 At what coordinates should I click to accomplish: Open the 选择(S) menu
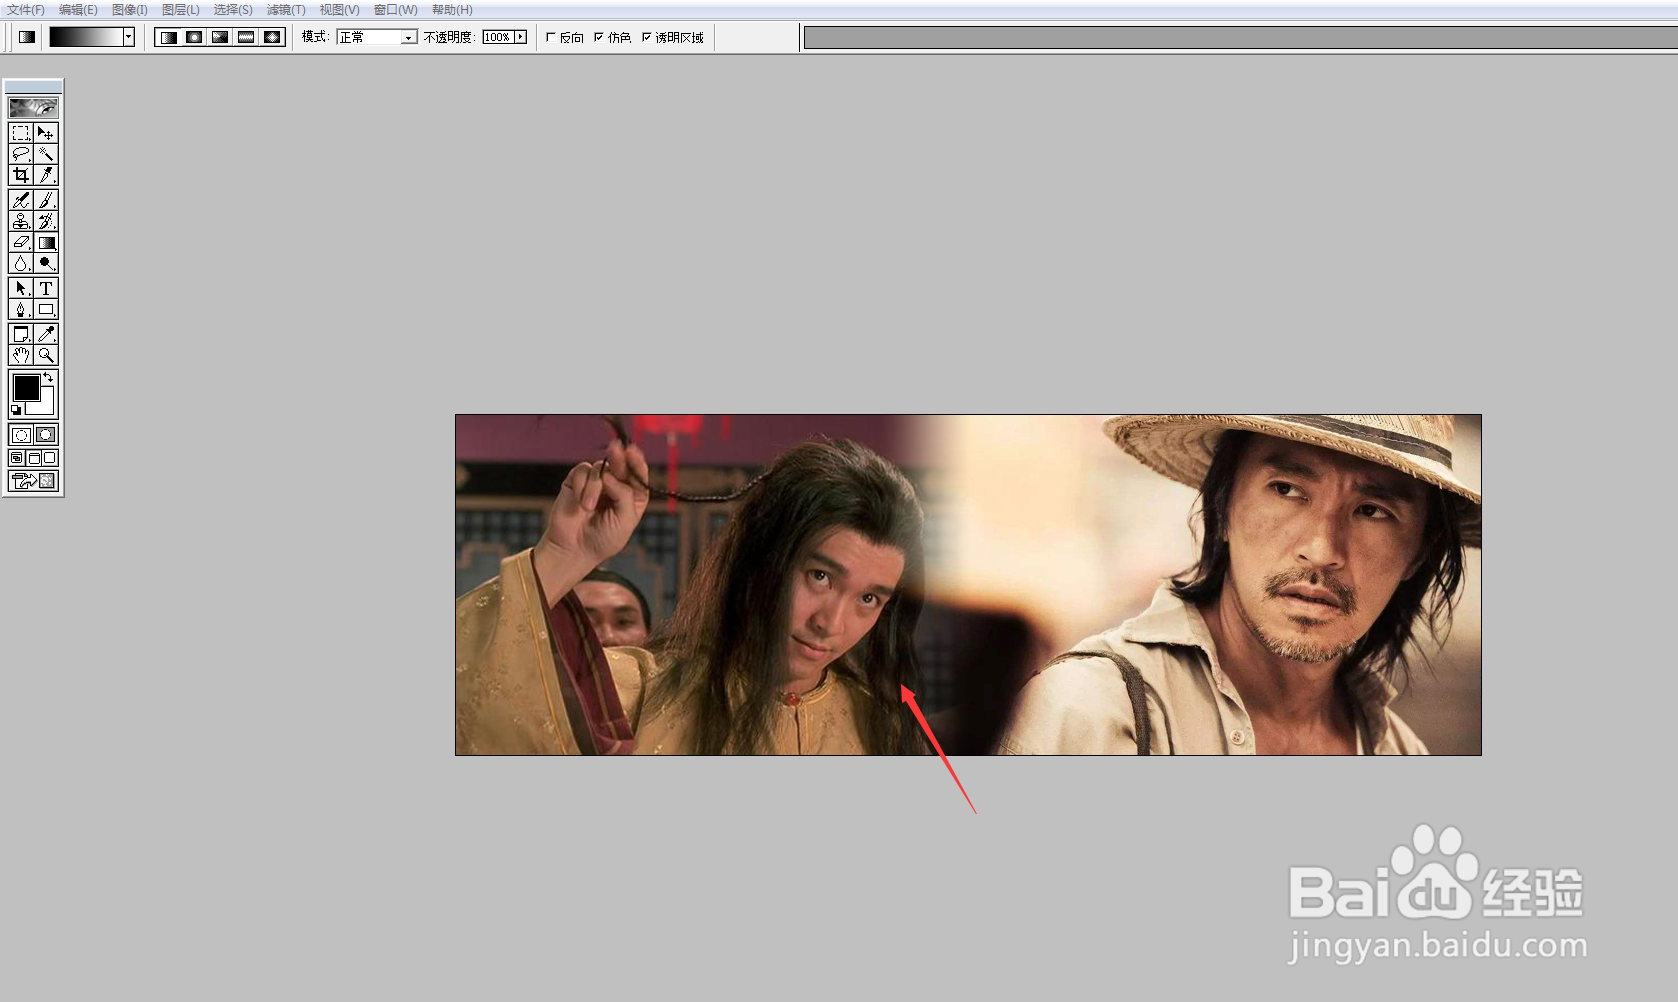(x=233, y=10)
